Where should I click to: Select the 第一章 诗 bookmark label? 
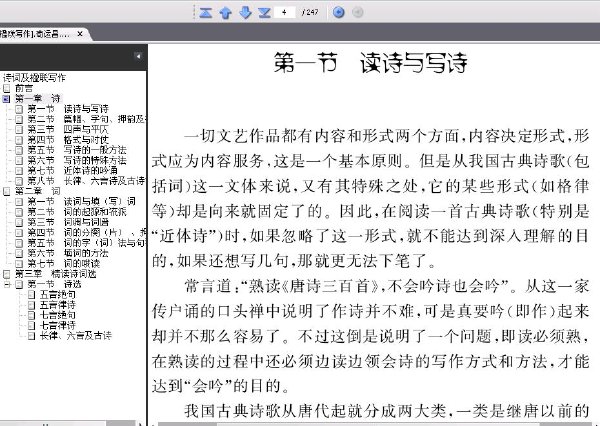click(38, 99)
